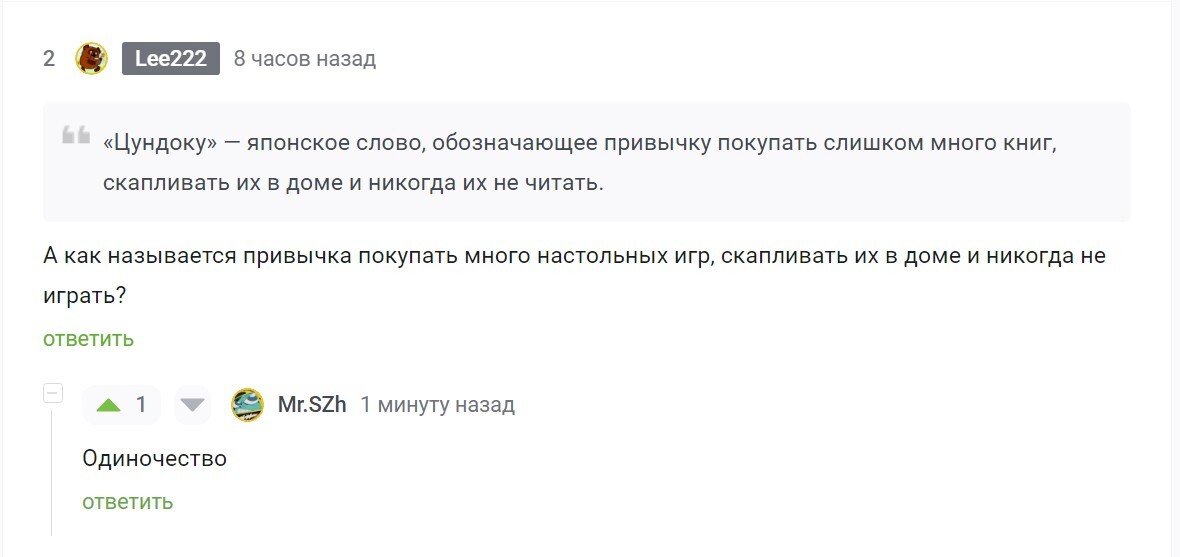The image size is (1180, 557).
Task: Click the rating count "1" between arrows
Action: point(141,405)
